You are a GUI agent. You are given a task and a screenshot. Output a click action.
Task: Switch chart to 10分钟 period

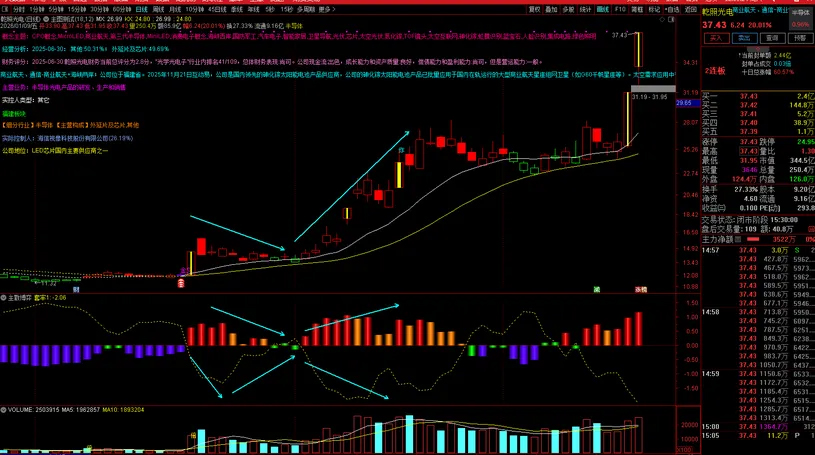[195, 9]
